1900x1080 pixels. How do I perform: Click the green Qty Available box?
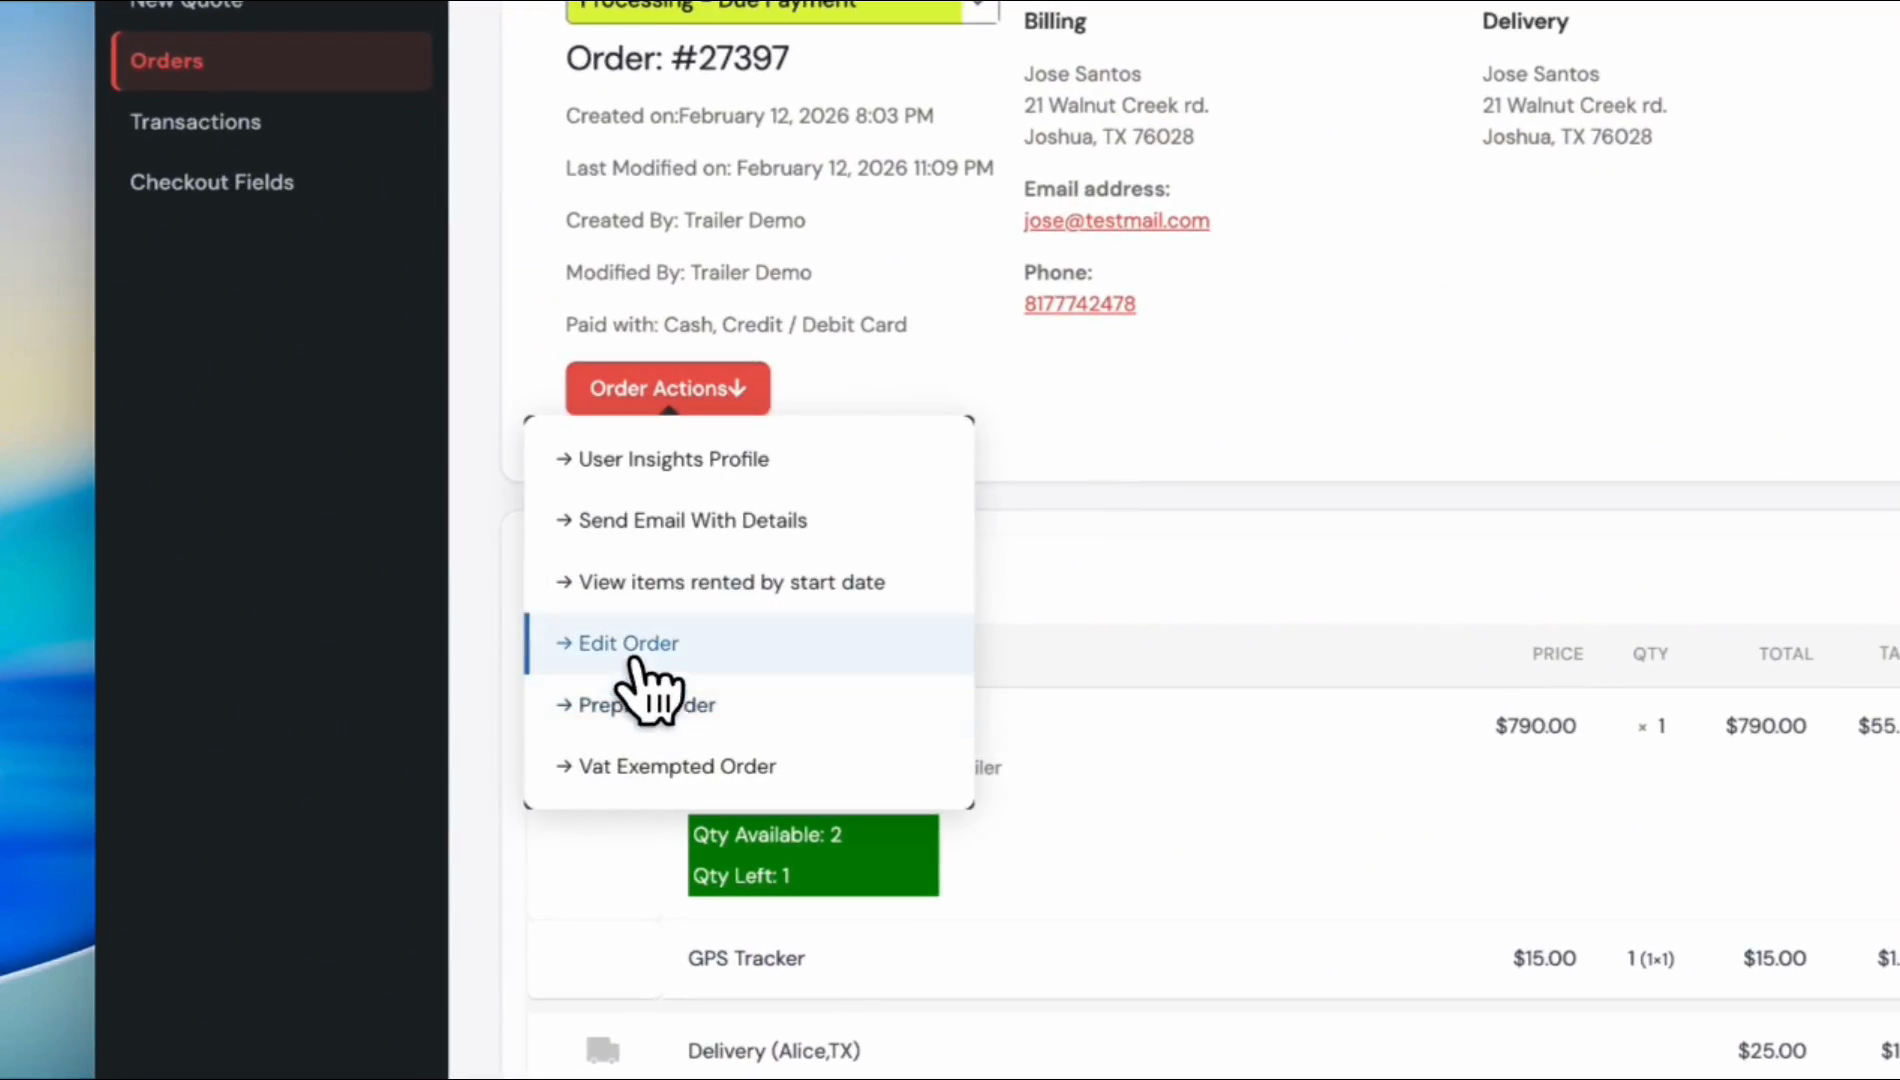tap(812, 855)
